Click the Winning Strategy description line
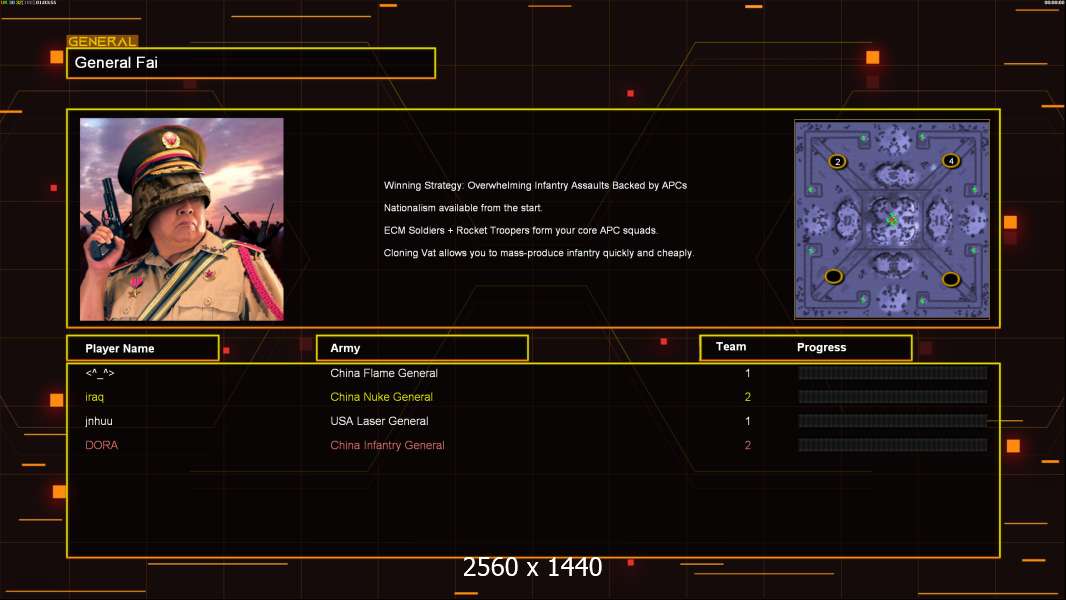 pos(536,186)
